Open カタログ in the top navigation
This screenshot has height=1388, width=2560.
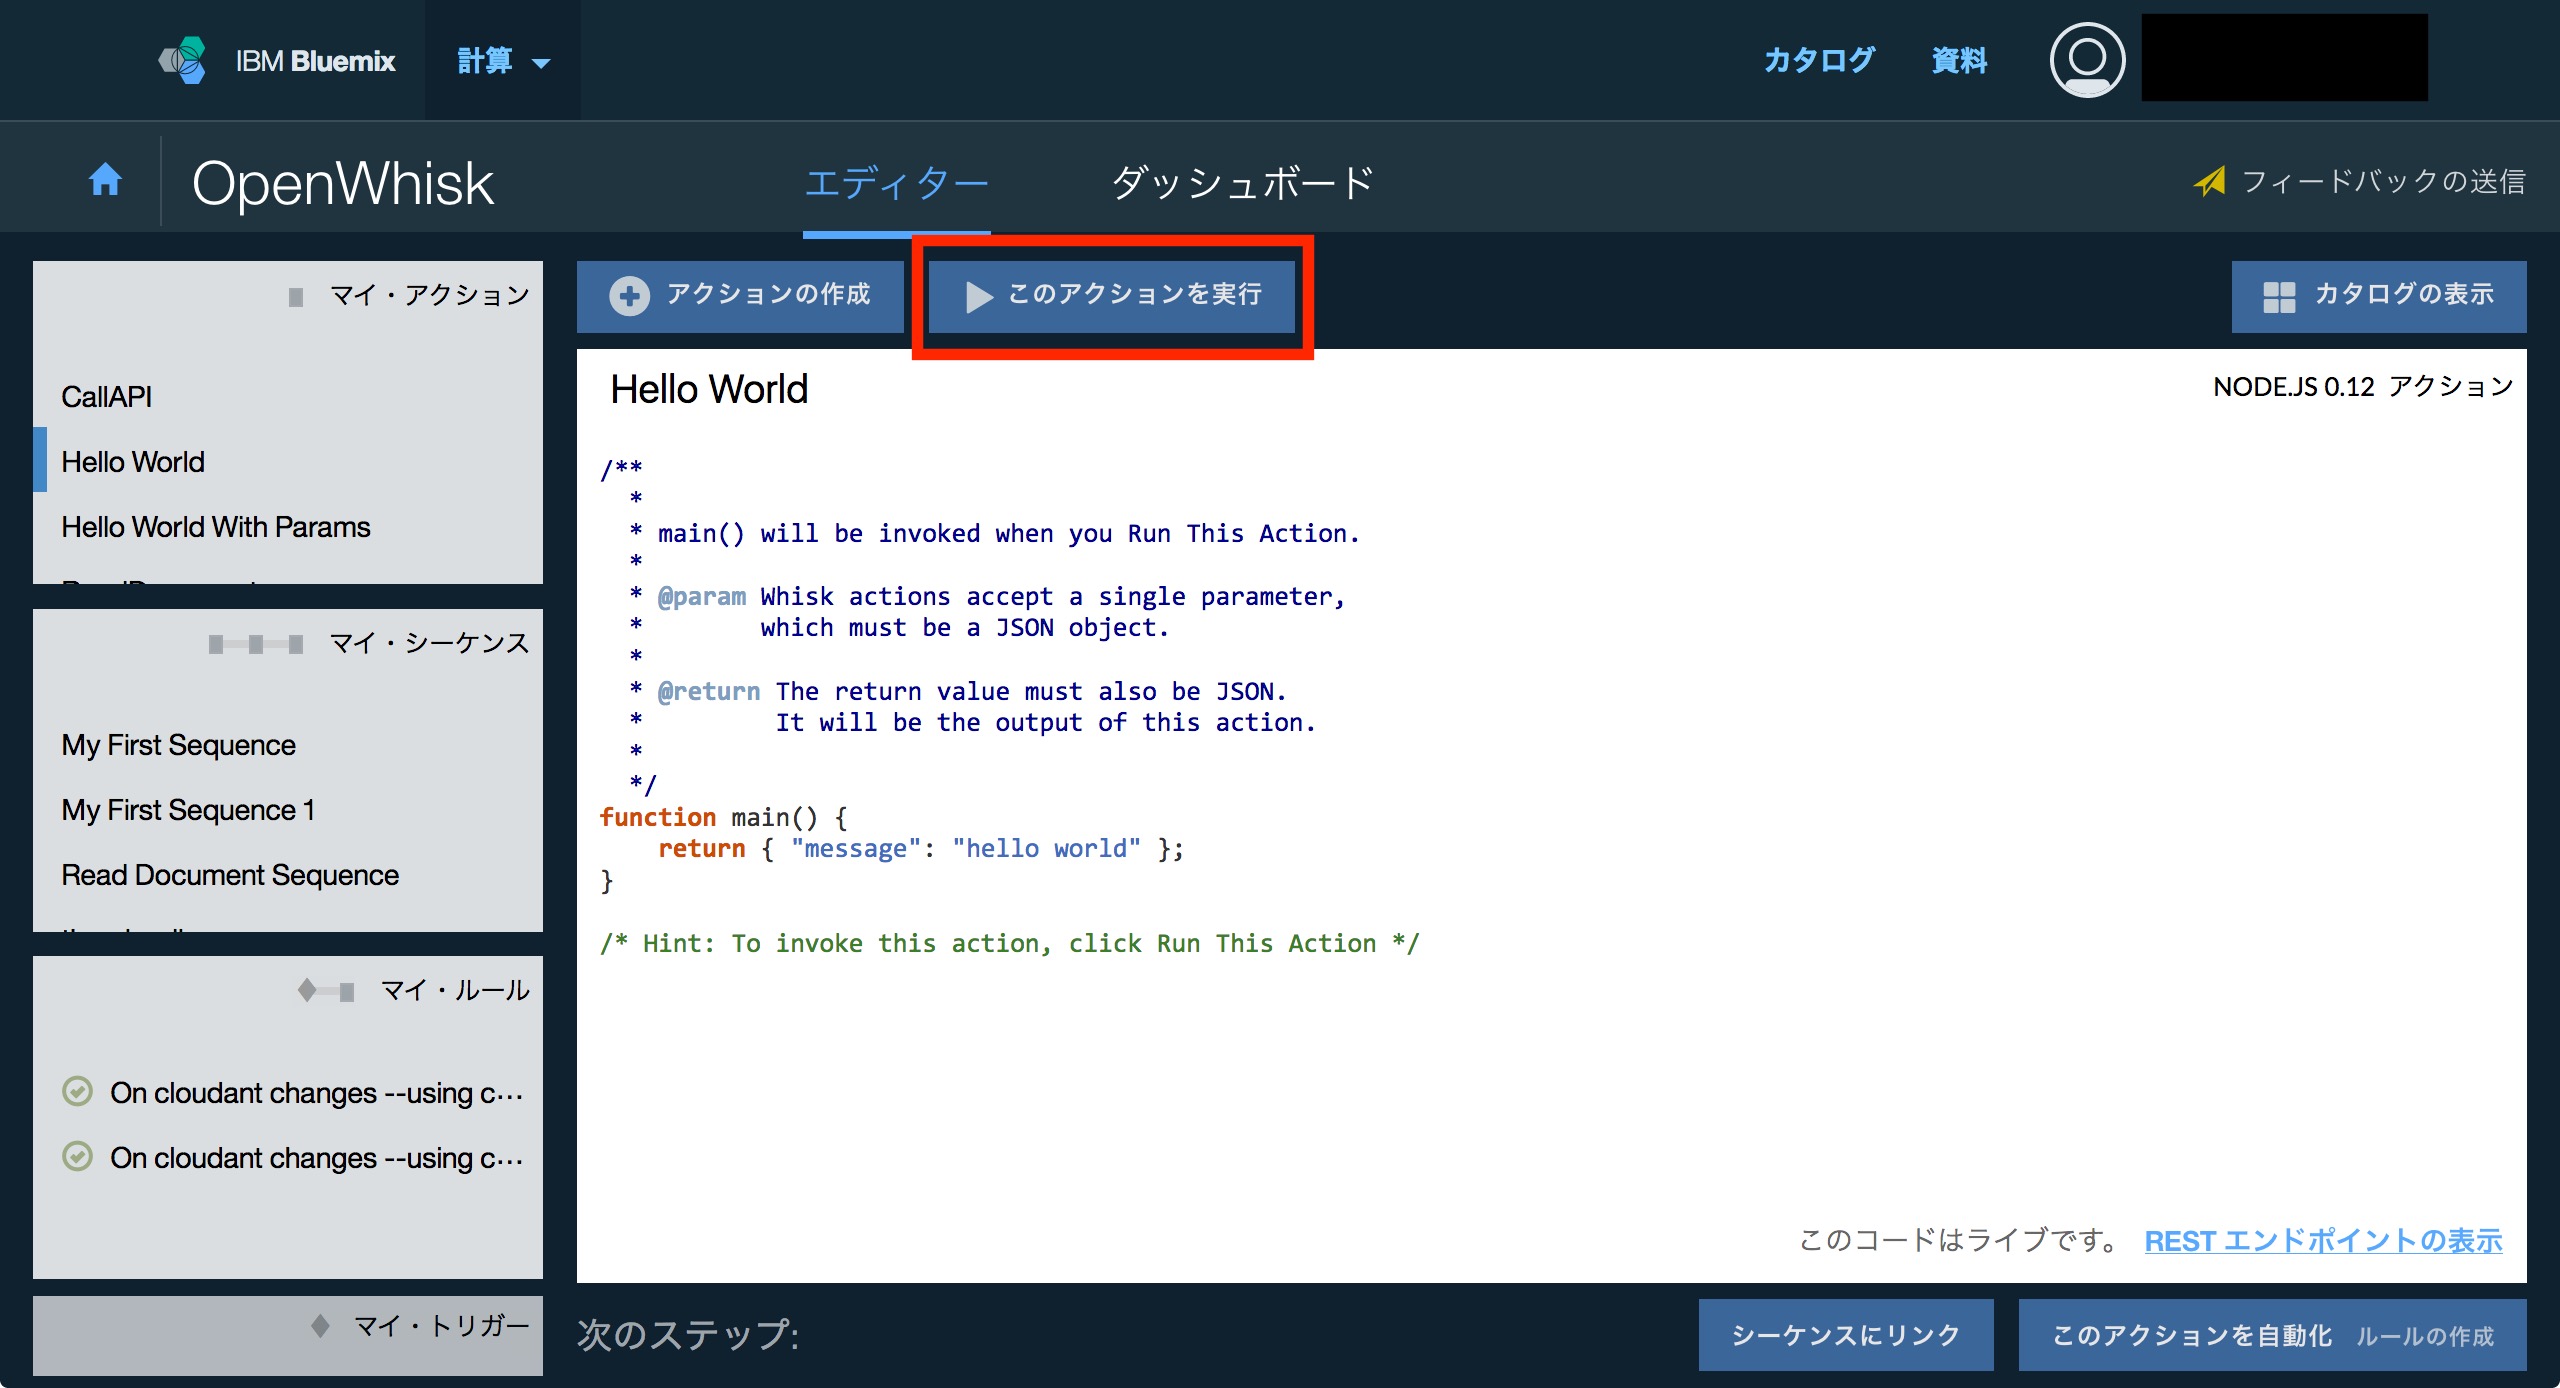pos(1819,60)
